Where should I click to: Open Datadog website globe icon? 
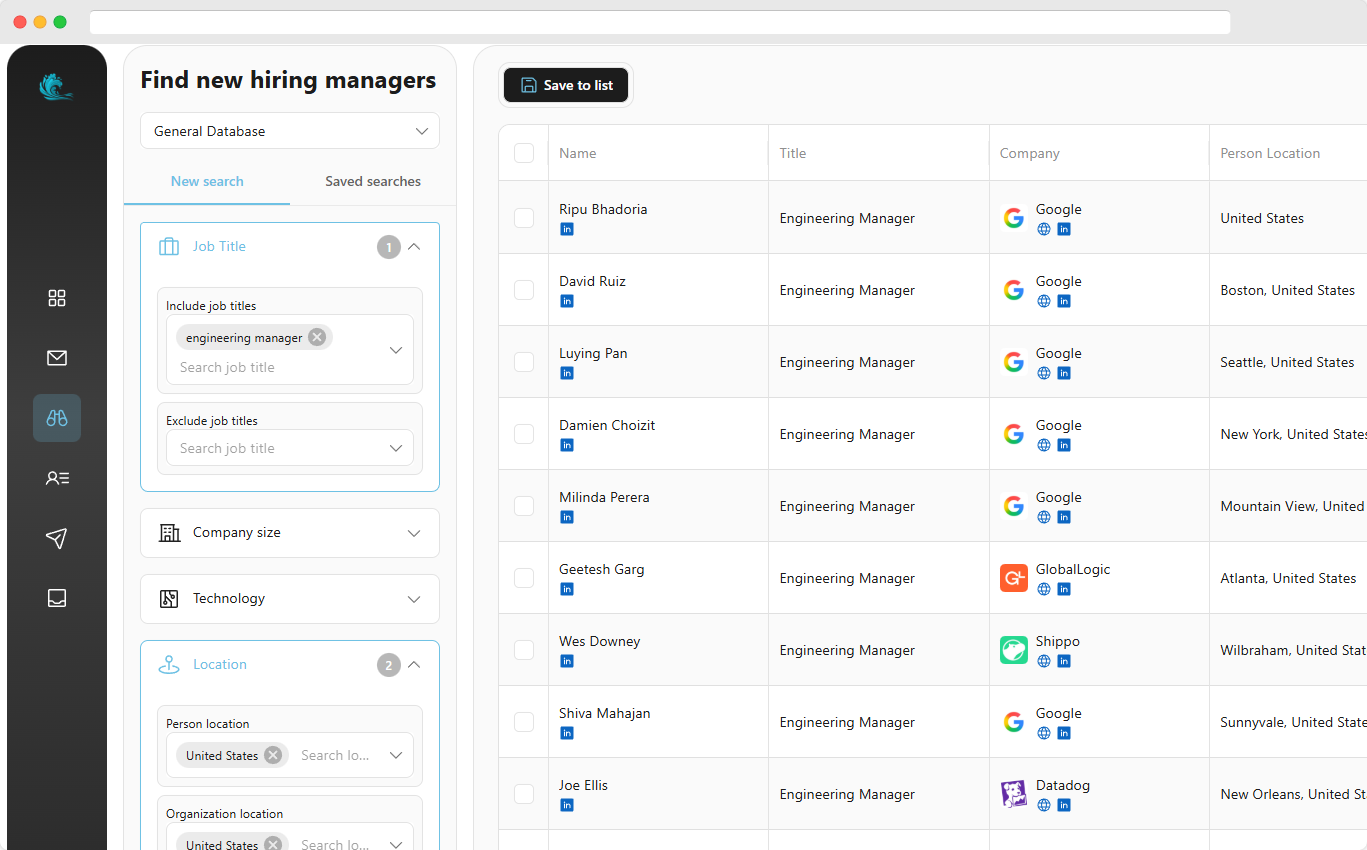pyautogui.click(x=1044, y=805)
